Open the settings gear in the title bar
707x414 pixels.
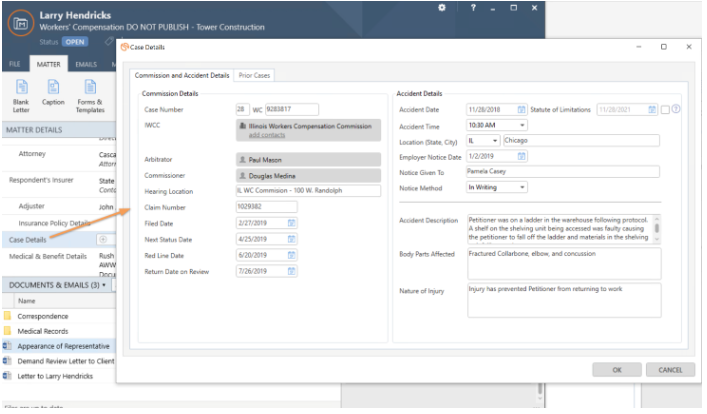pyautogui.click(x=442, y=8)
